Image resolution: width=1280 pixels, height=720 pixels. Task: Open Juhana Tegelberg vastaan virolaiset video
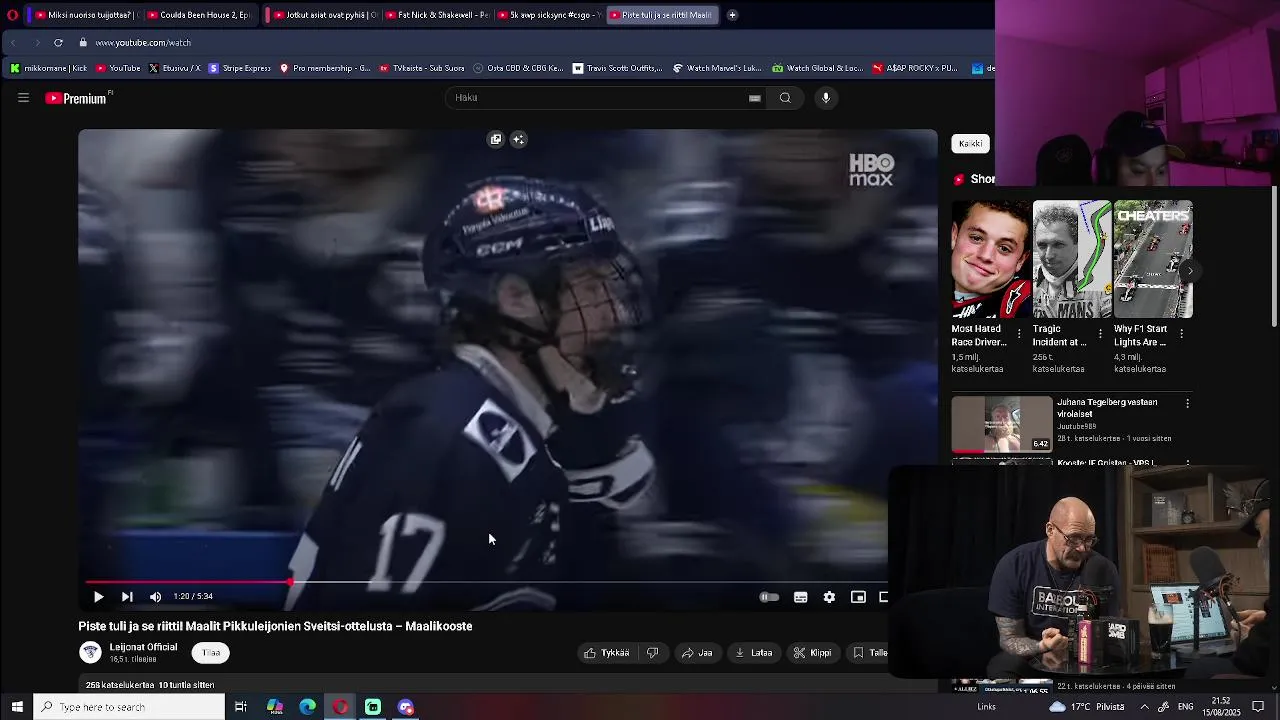(x=1107, y=407)
